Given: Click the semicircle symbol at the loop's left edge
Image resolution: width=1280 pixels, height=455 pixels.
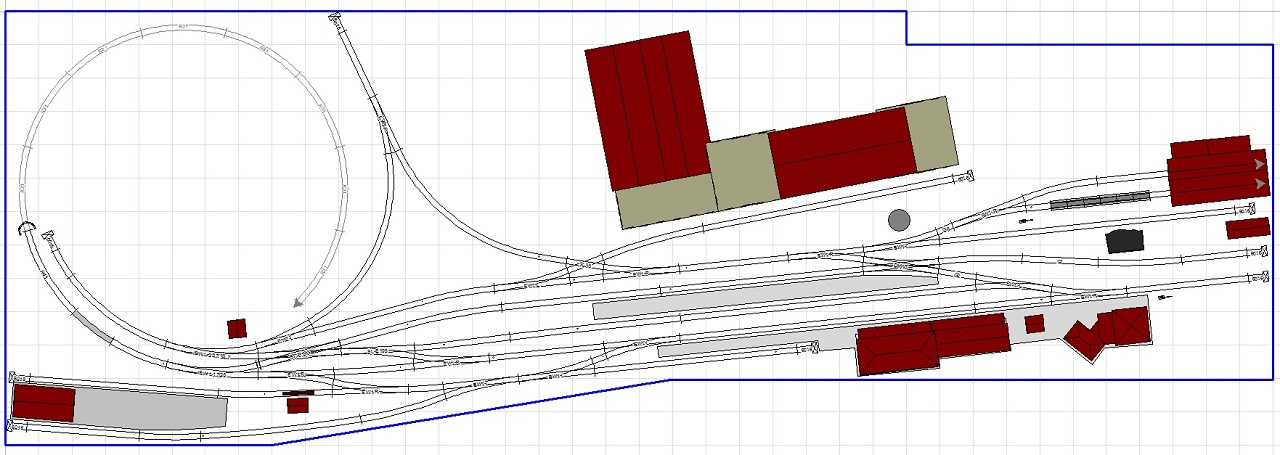Looking at the screenshot, I should [x=27, y=229].
